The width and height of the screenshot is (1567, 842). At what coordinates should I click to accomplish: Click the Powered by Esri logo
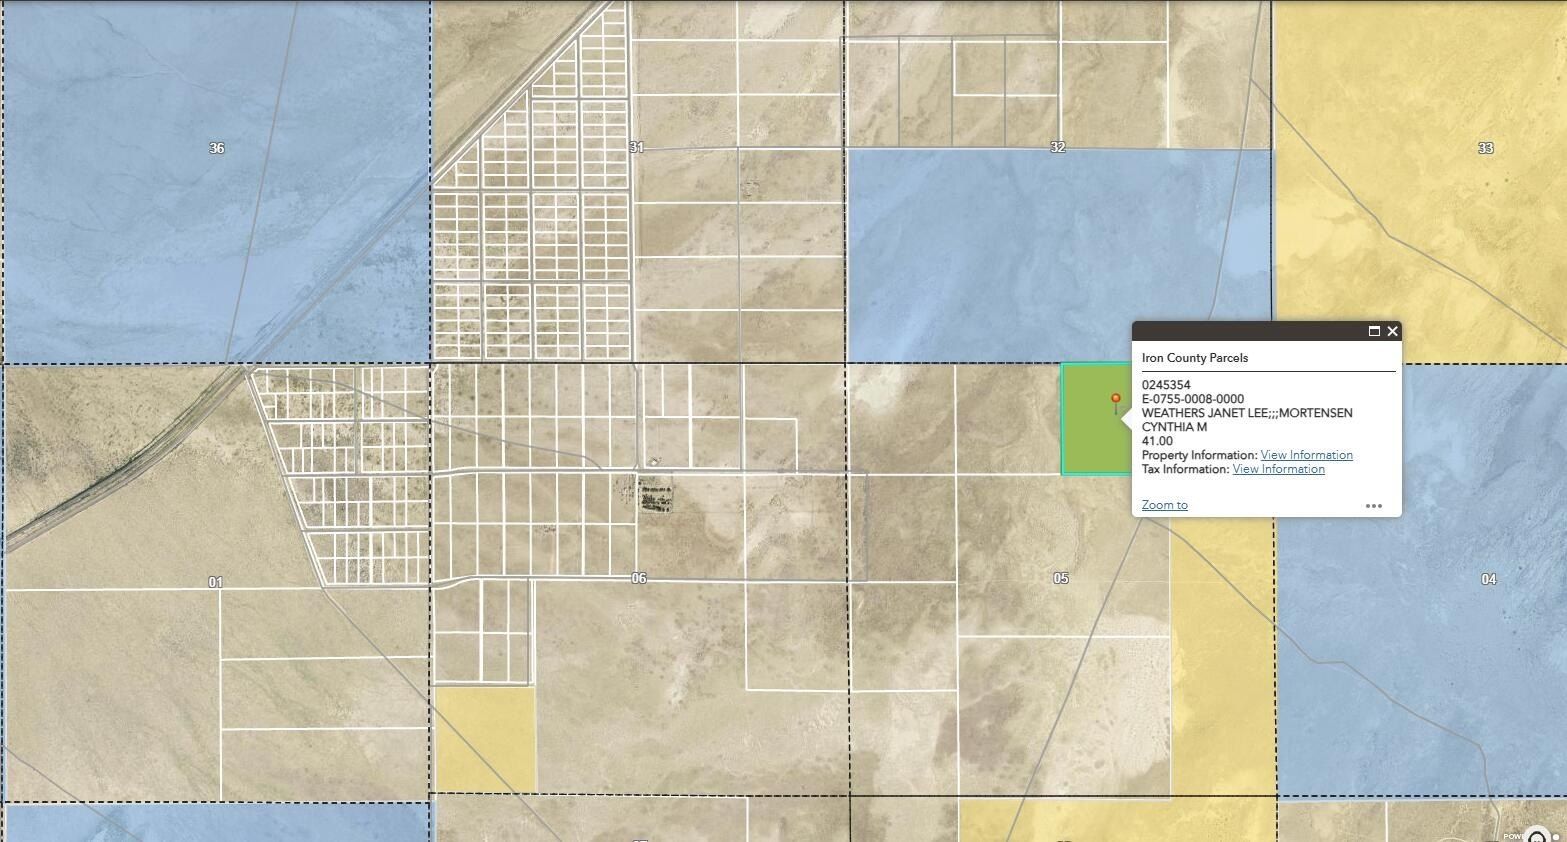1535,837
